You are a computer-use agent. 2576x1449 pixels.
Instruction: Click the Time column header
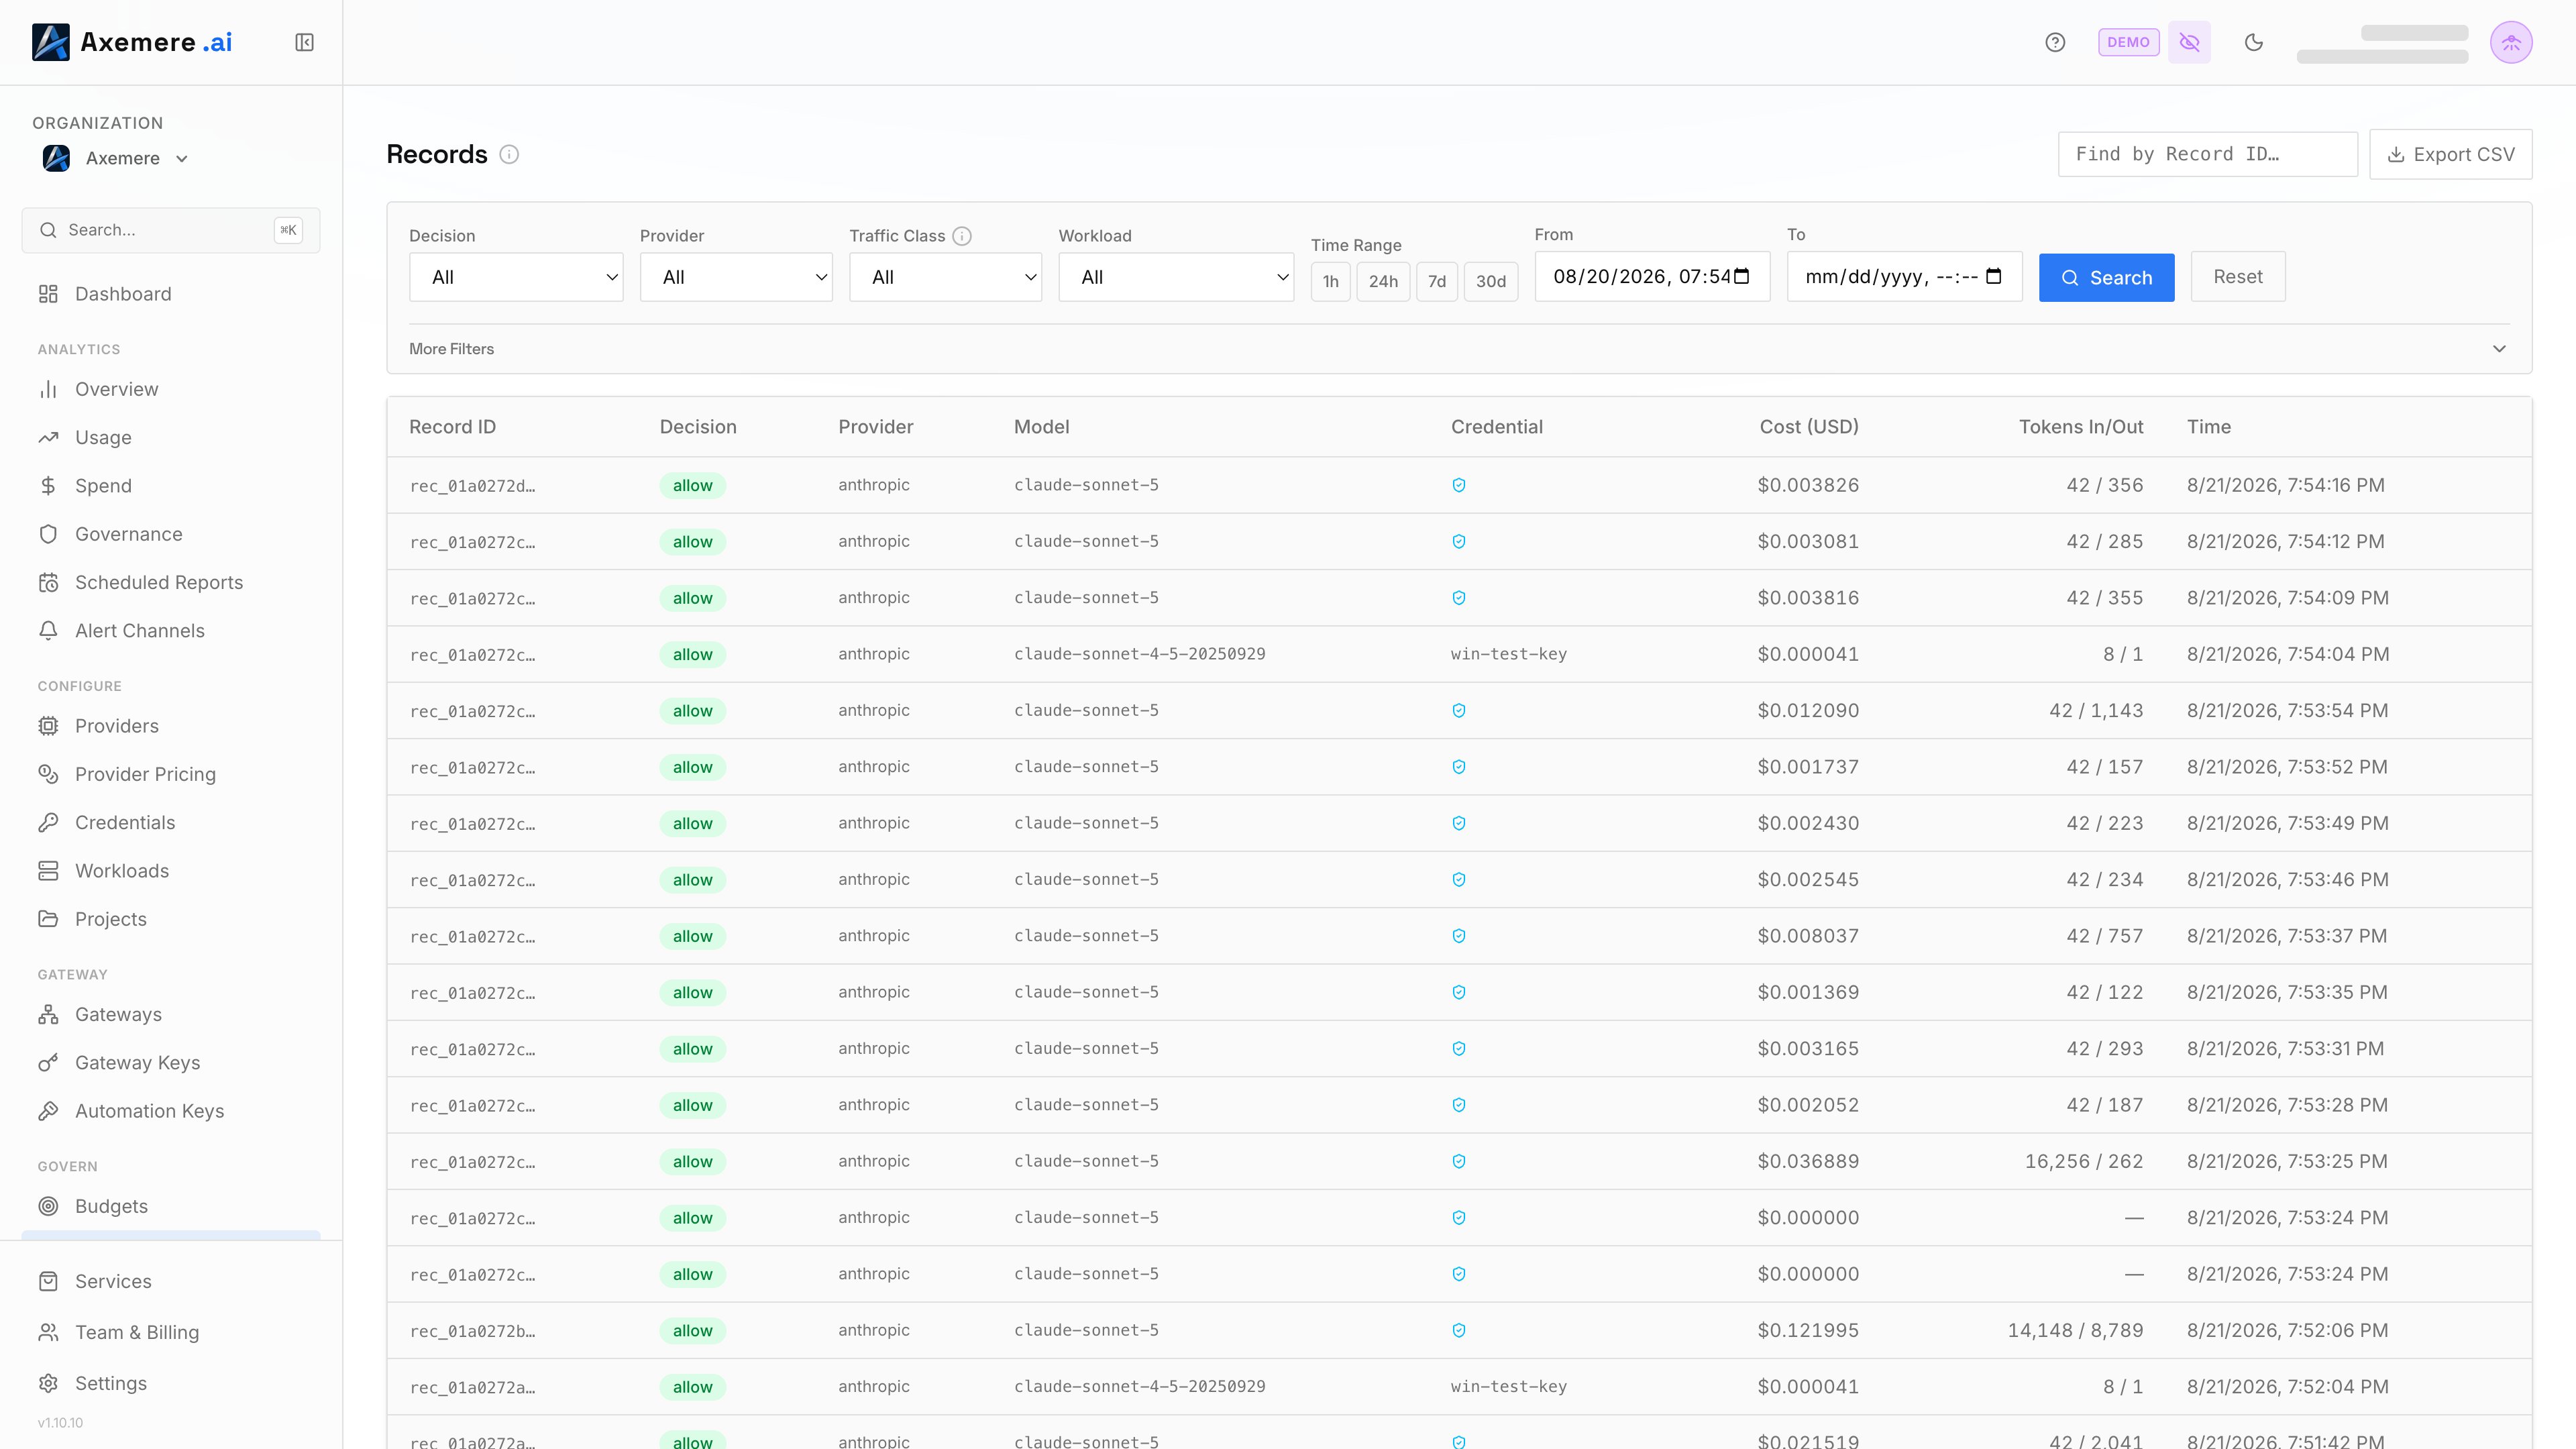pos(2208,427)
